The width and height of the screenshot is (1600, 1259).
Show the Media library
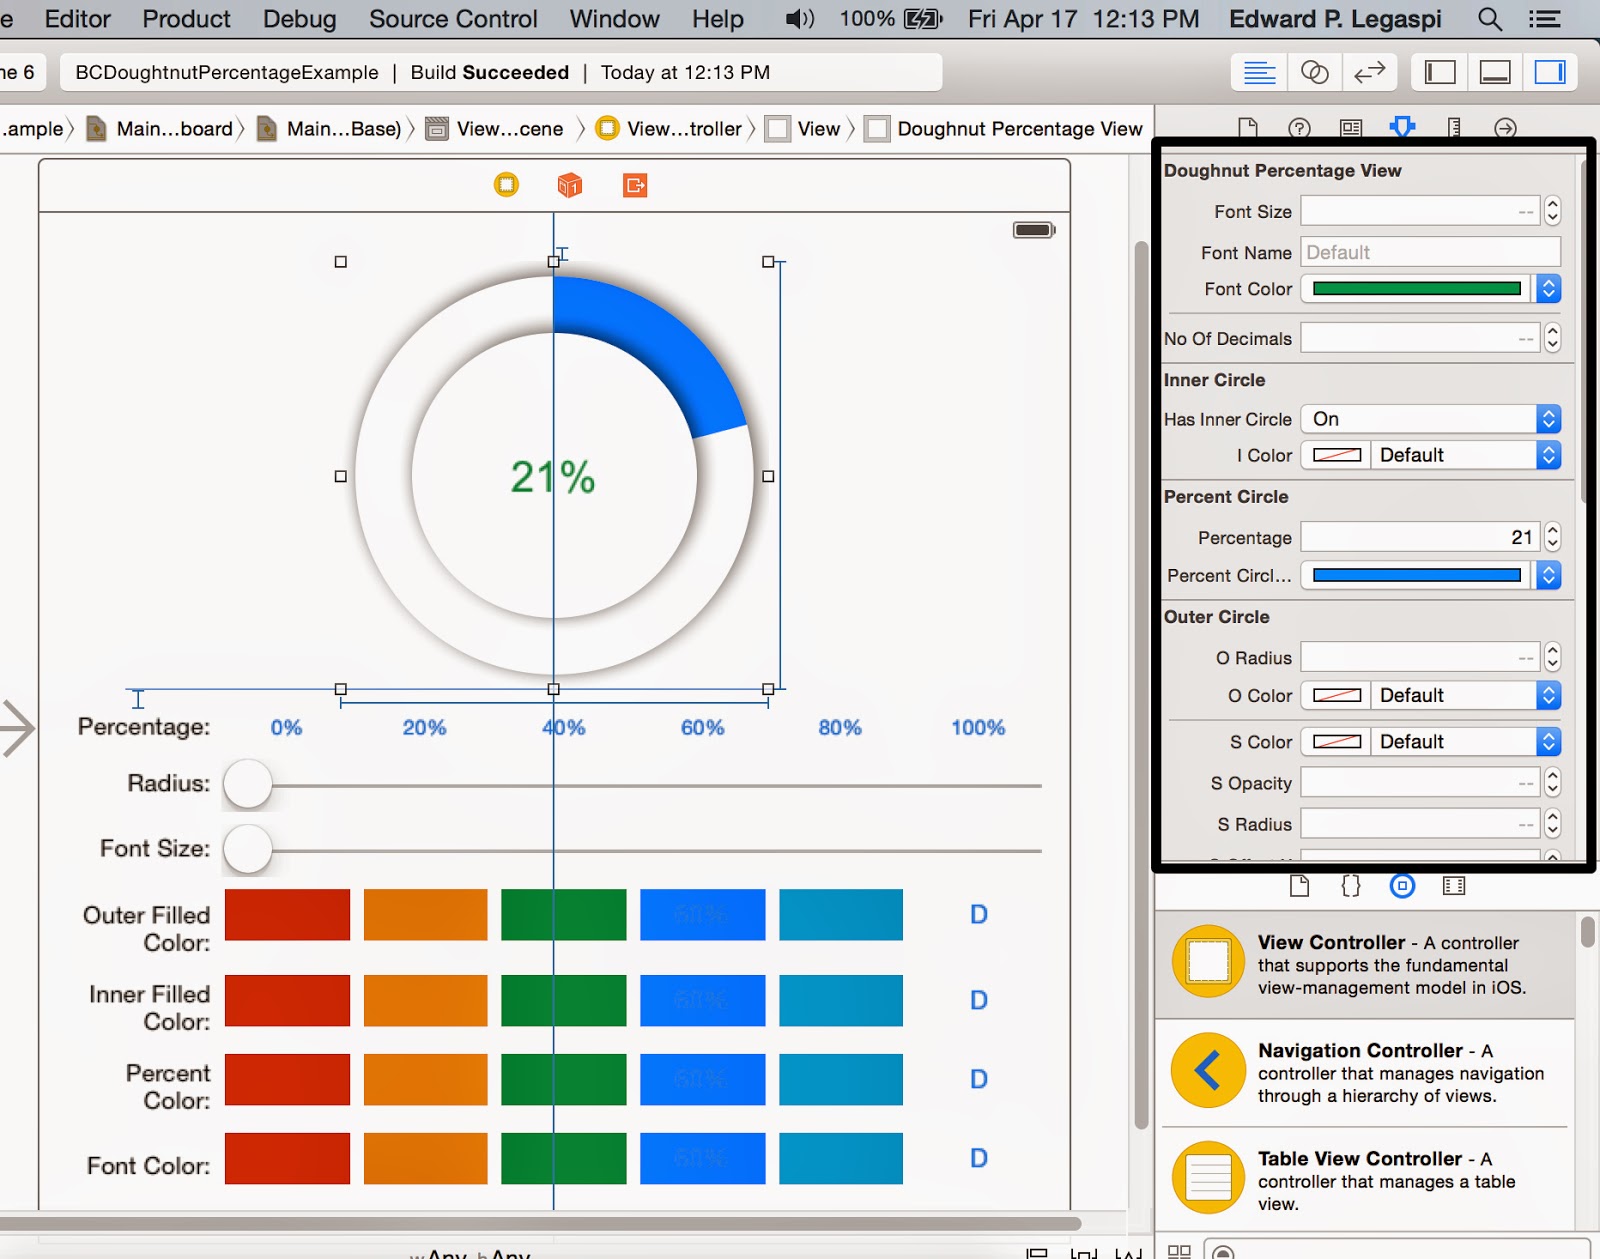(1454, 886)
